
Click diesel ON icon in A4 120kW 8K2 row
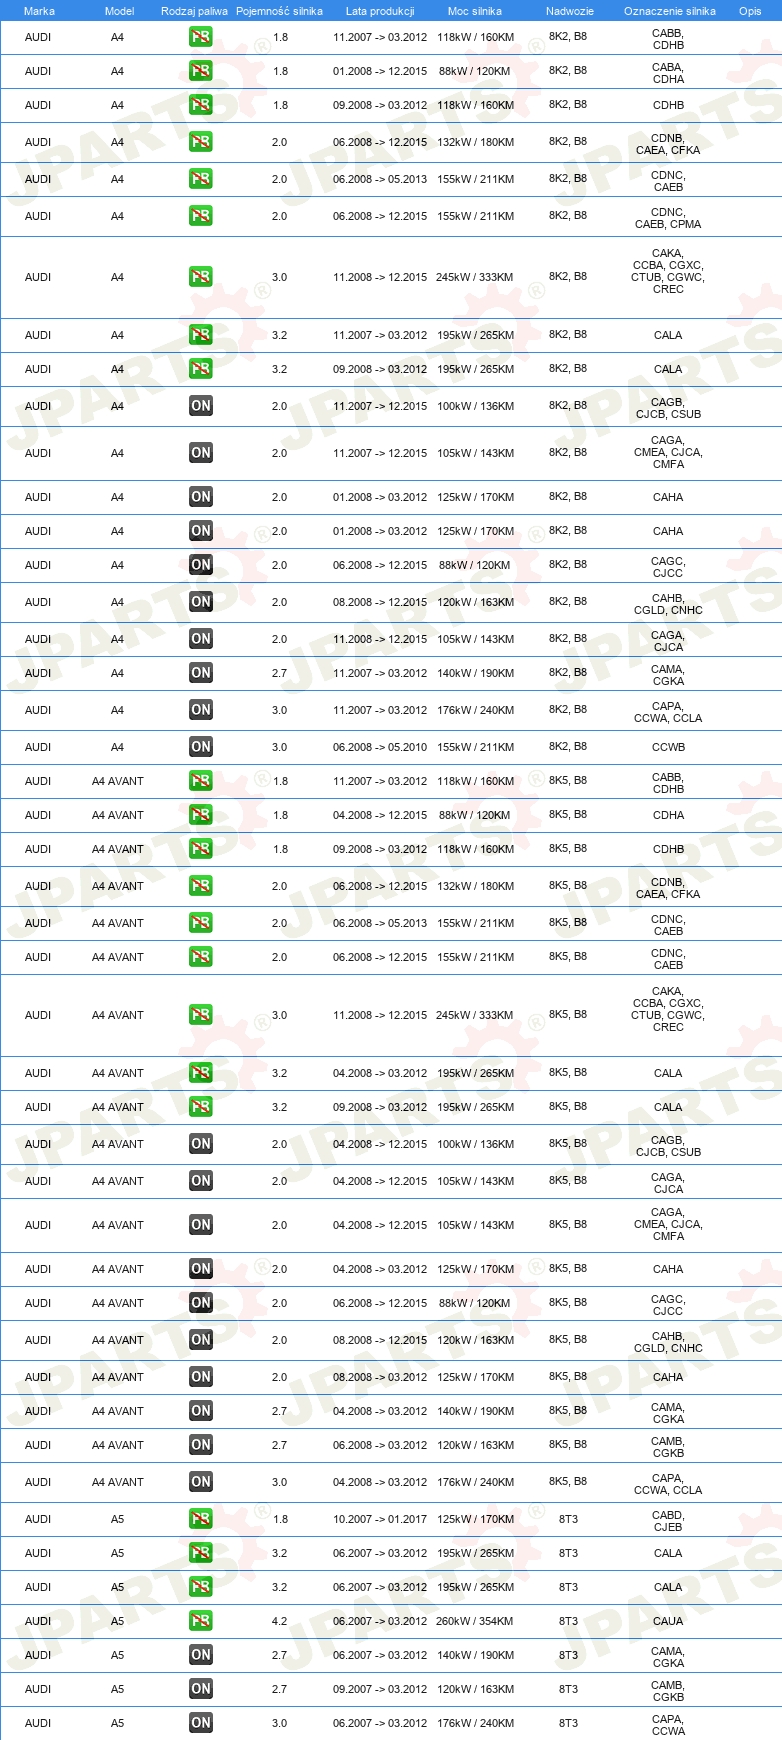[201, 602]
